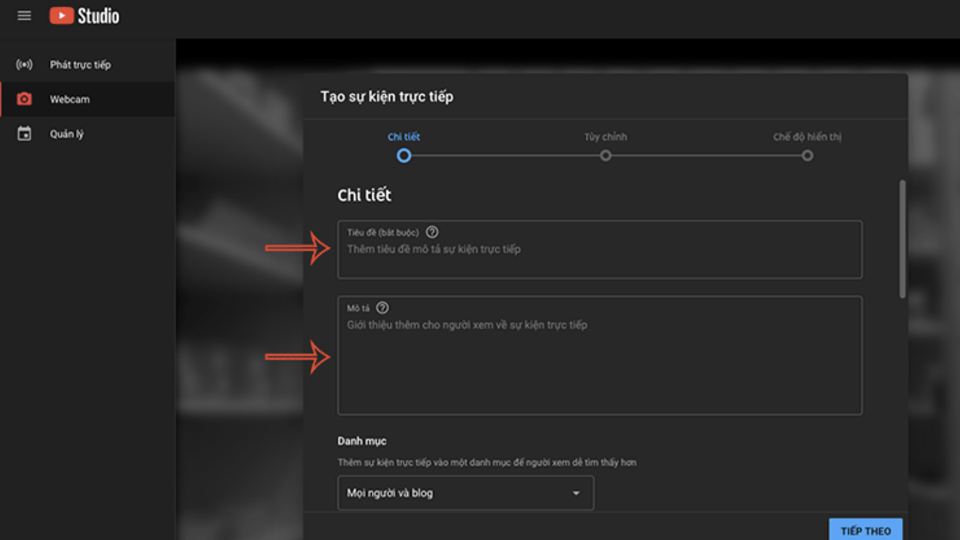960x540 pixels.
Task: Click the Chi tiết section heading
Action: point(364,195)
